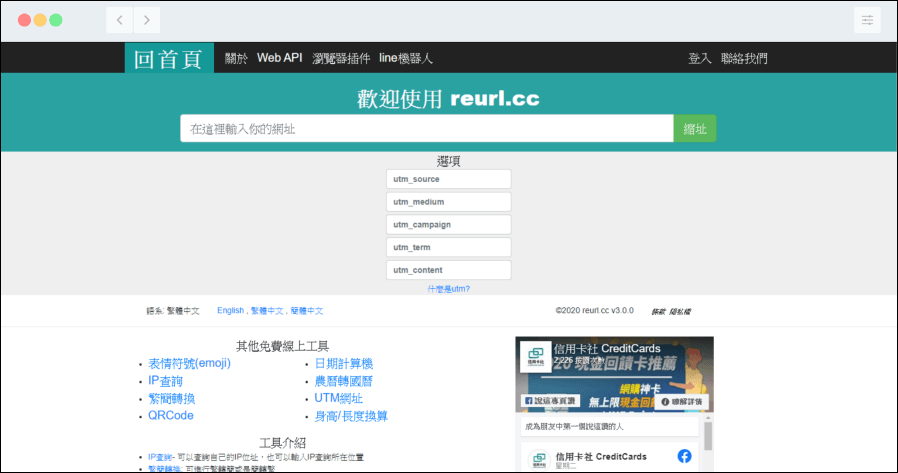Open the 瀏覽器插件 menu item
This screenshot has height=473, width=898.
click(341, 58)
